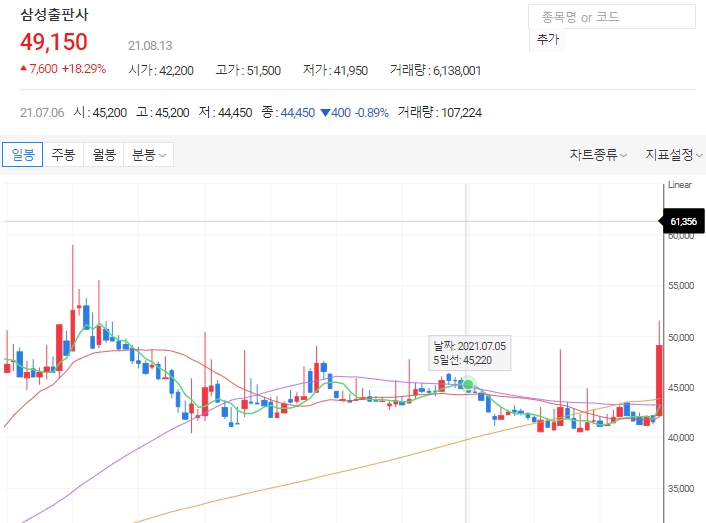This screenshot has width=706, height=523.
Task: Select the 일봉 daily chart tab
Action: tap(23, 154)
